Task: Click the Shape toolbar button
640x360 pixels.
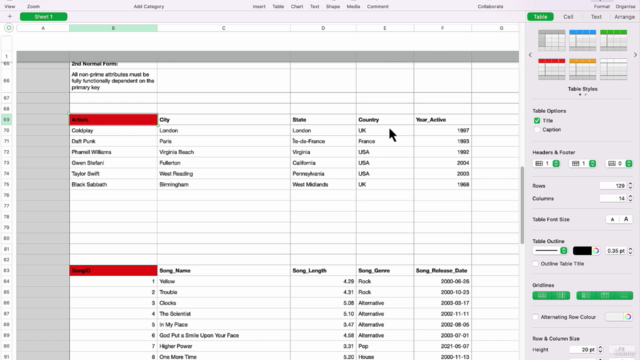Action: [x=333, y=6]
